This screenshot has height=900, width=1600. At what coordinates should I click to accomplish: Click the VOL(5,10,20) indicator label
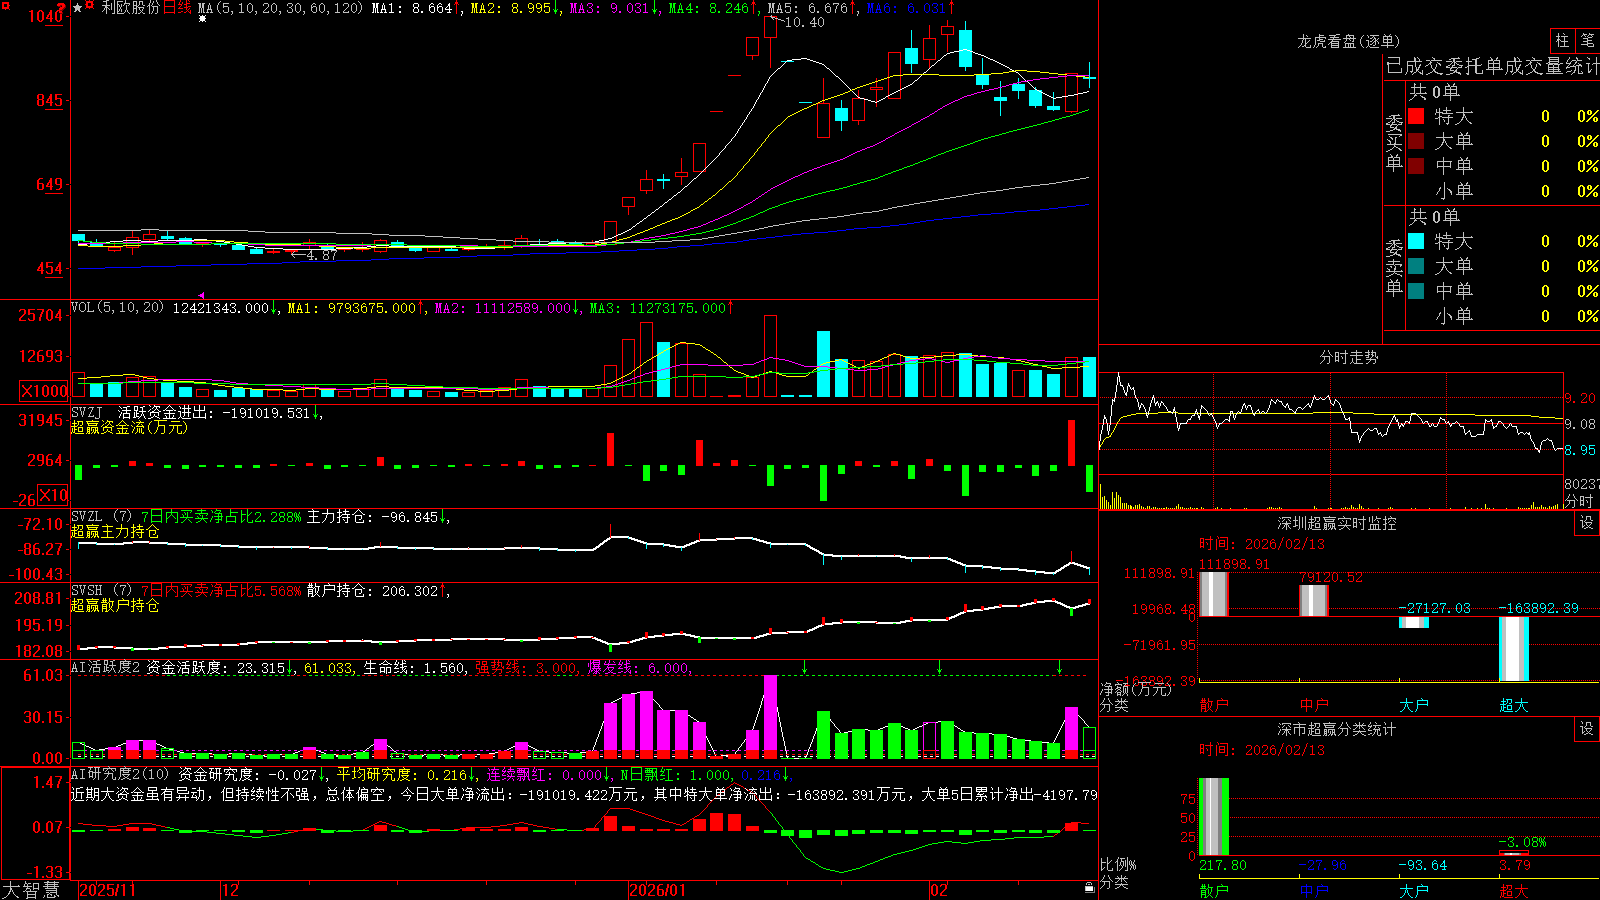(117, 308)
